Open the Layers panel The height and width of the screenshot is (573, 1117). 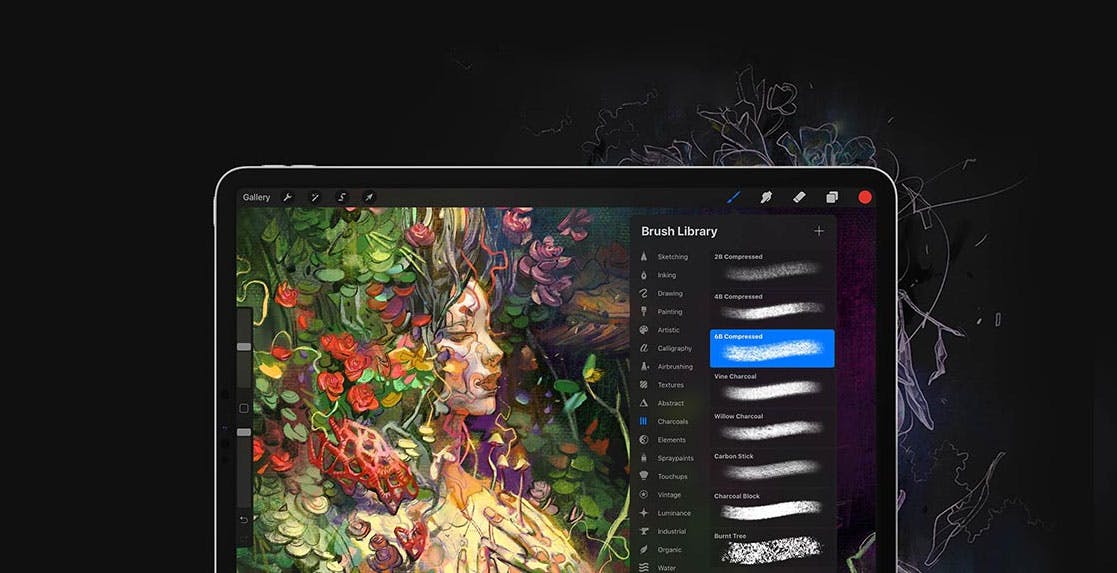coord(832,197)
